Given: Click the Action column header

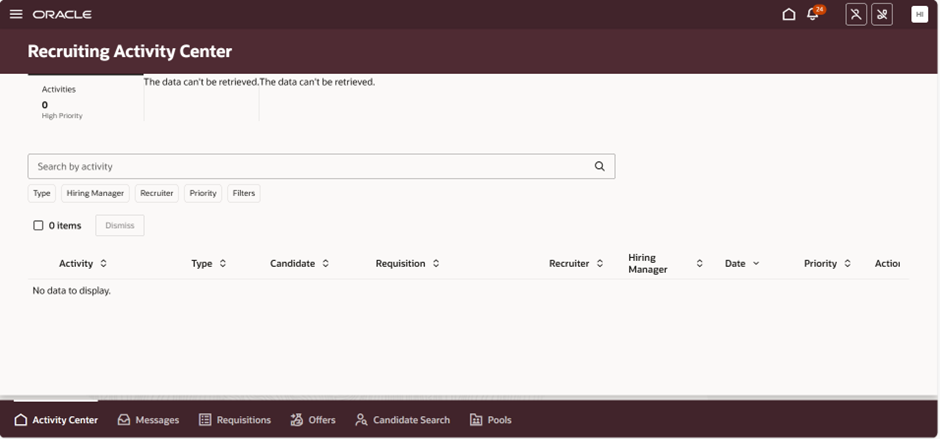Looking at the screenshot, I should 887,263.
